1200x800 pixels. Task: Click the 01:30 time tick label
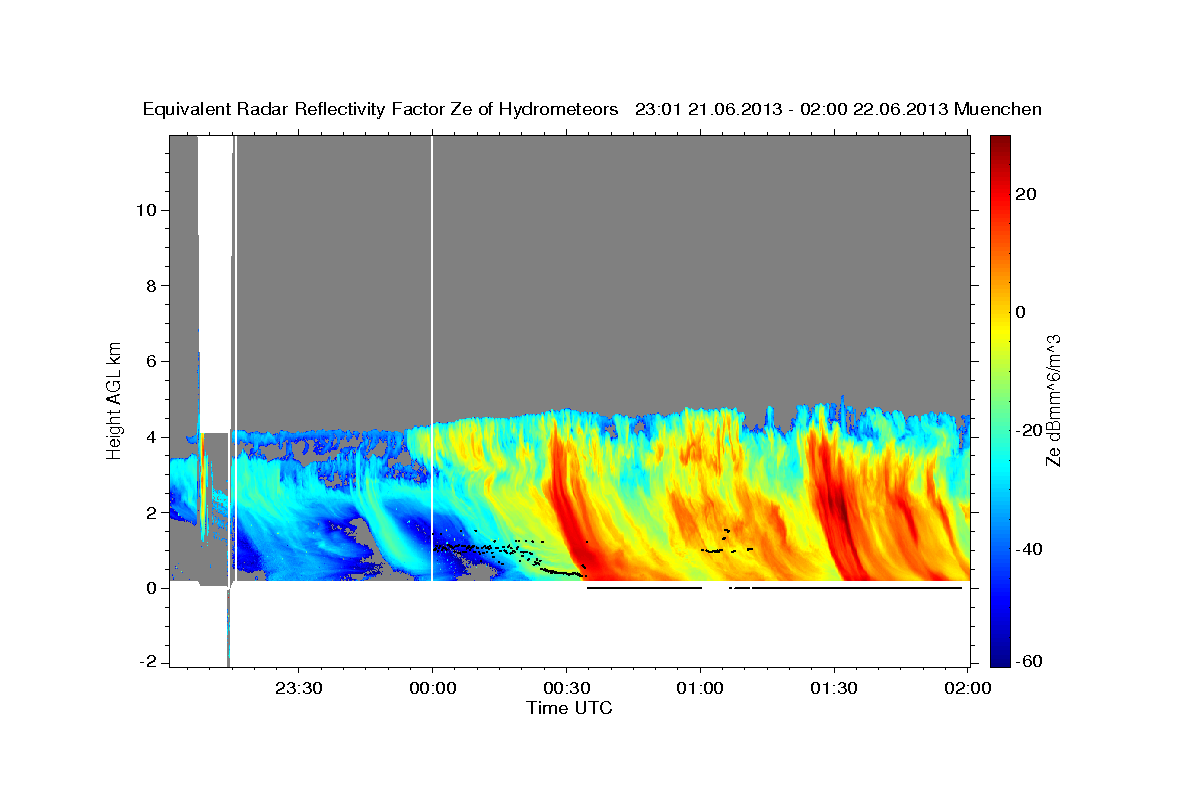834,688
